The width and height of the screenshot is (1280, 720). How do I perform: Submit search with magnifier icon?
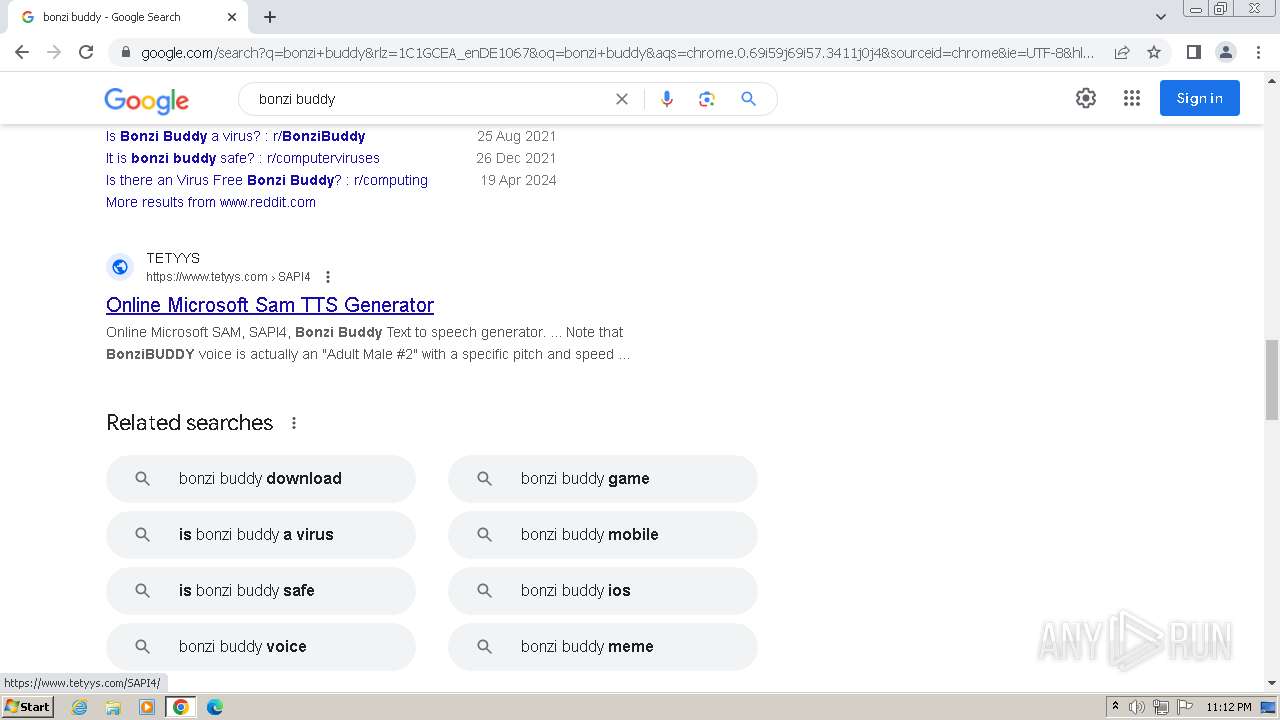[748, 99]
